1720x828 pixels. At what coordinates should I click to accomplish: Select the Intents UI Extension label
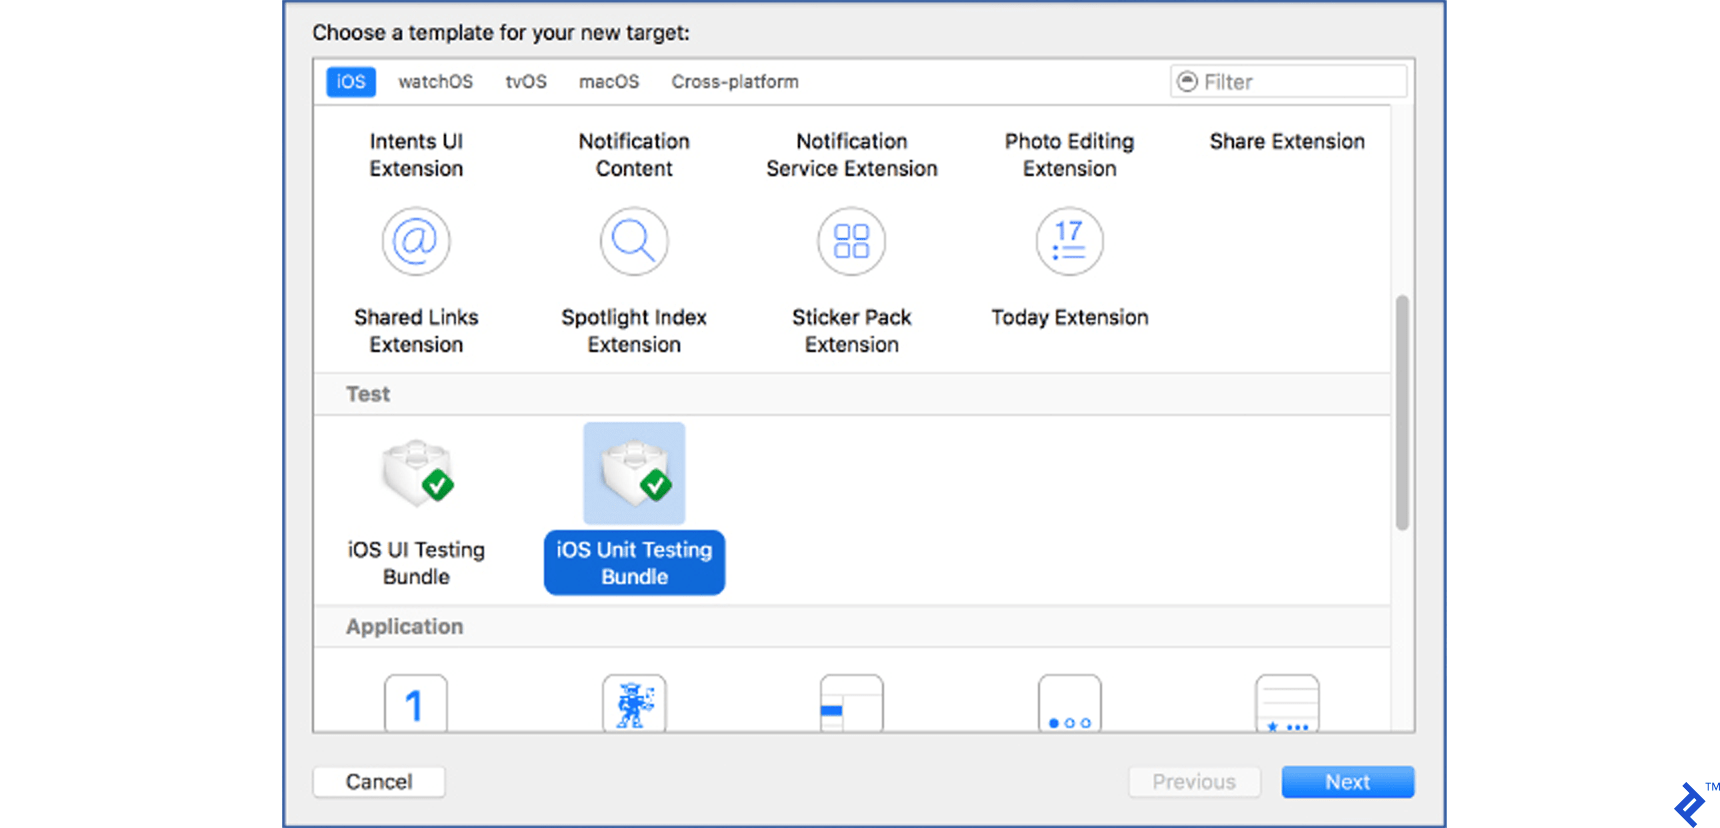tap(416, 155)
